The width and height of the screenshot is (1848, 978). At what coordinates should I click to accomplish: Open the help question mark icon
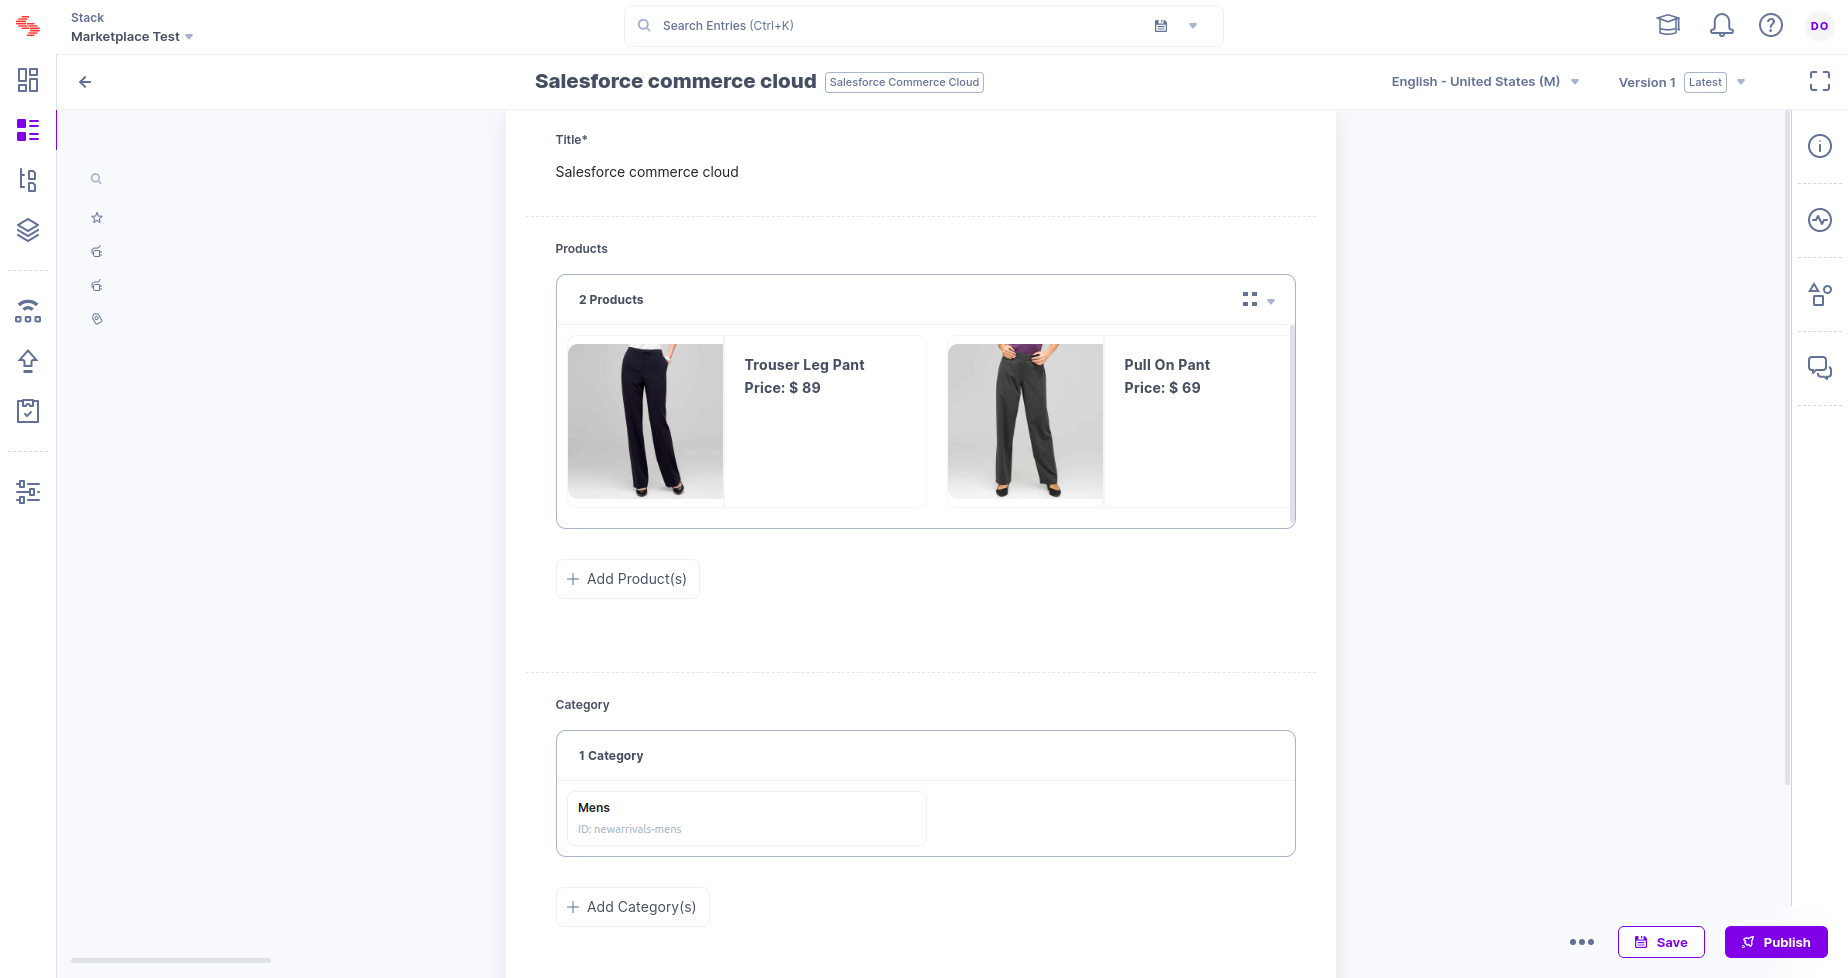1771,25
